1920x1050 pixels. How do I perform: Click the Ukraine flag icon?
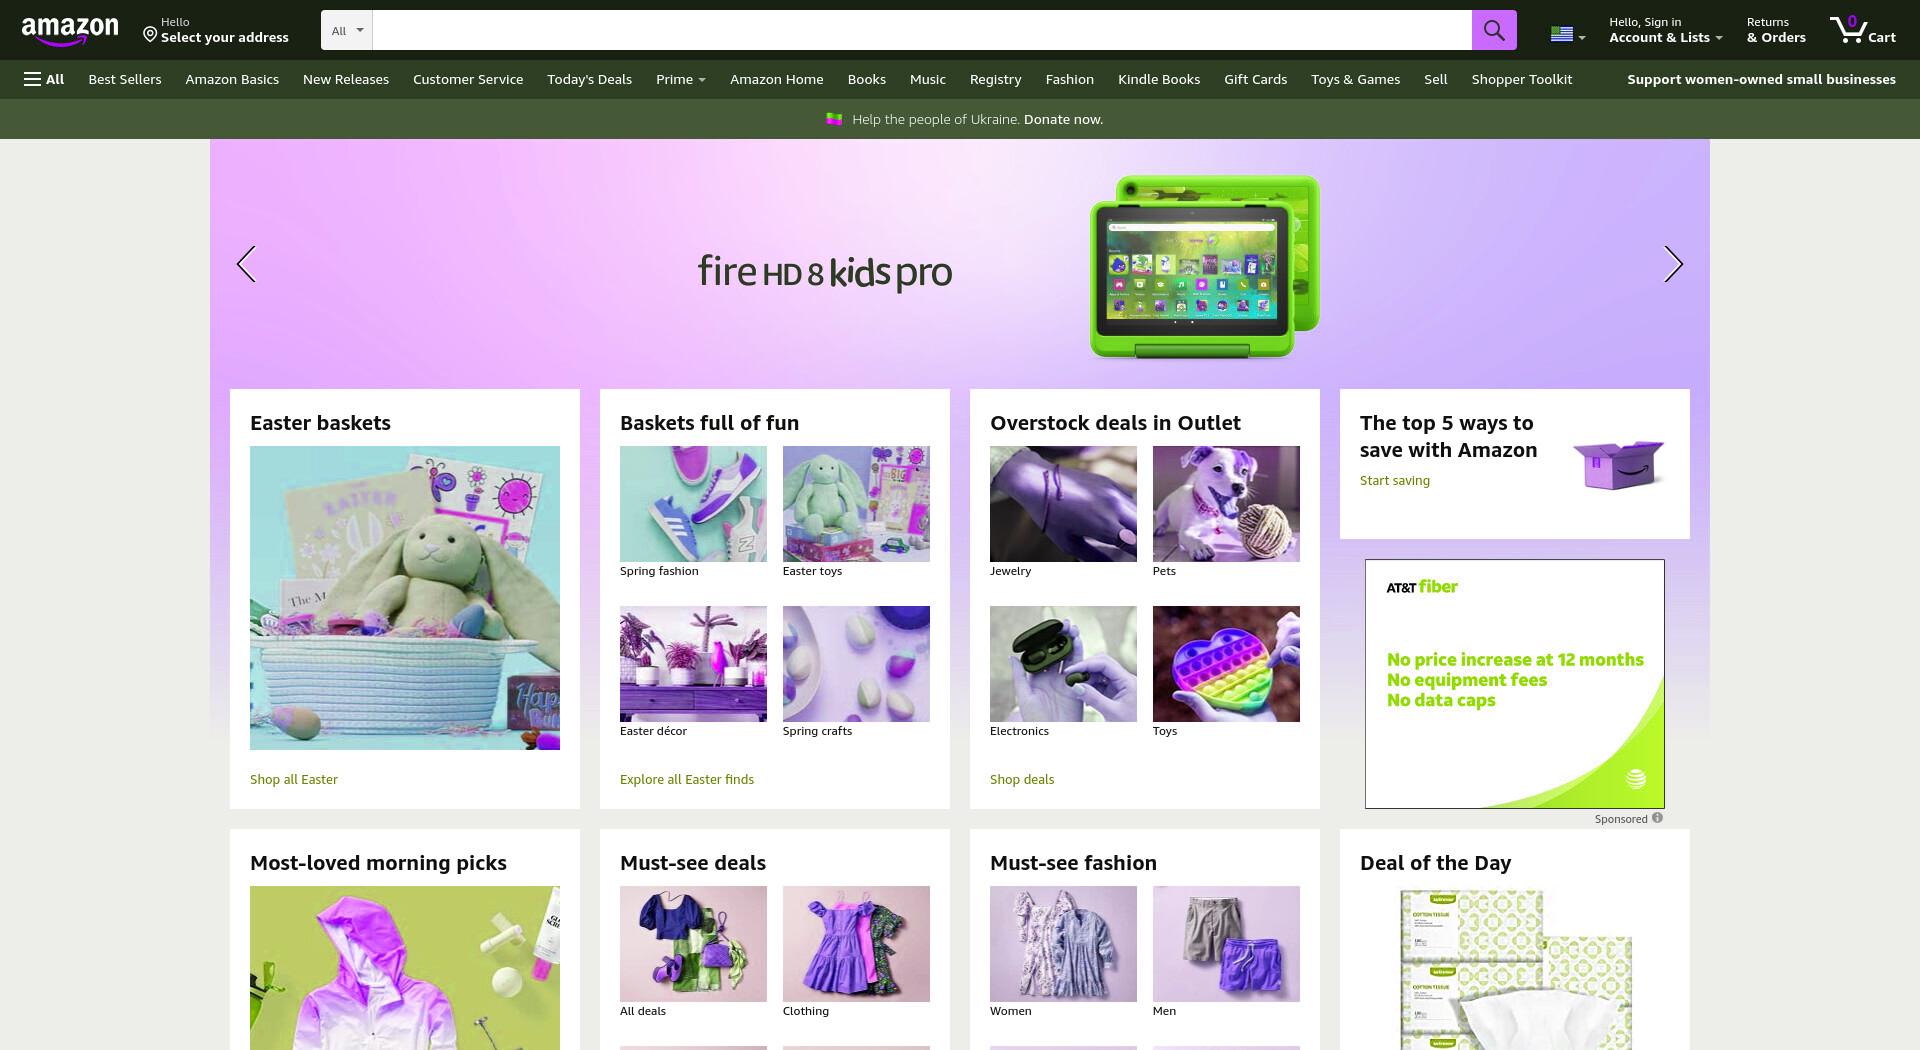point(834,119)
